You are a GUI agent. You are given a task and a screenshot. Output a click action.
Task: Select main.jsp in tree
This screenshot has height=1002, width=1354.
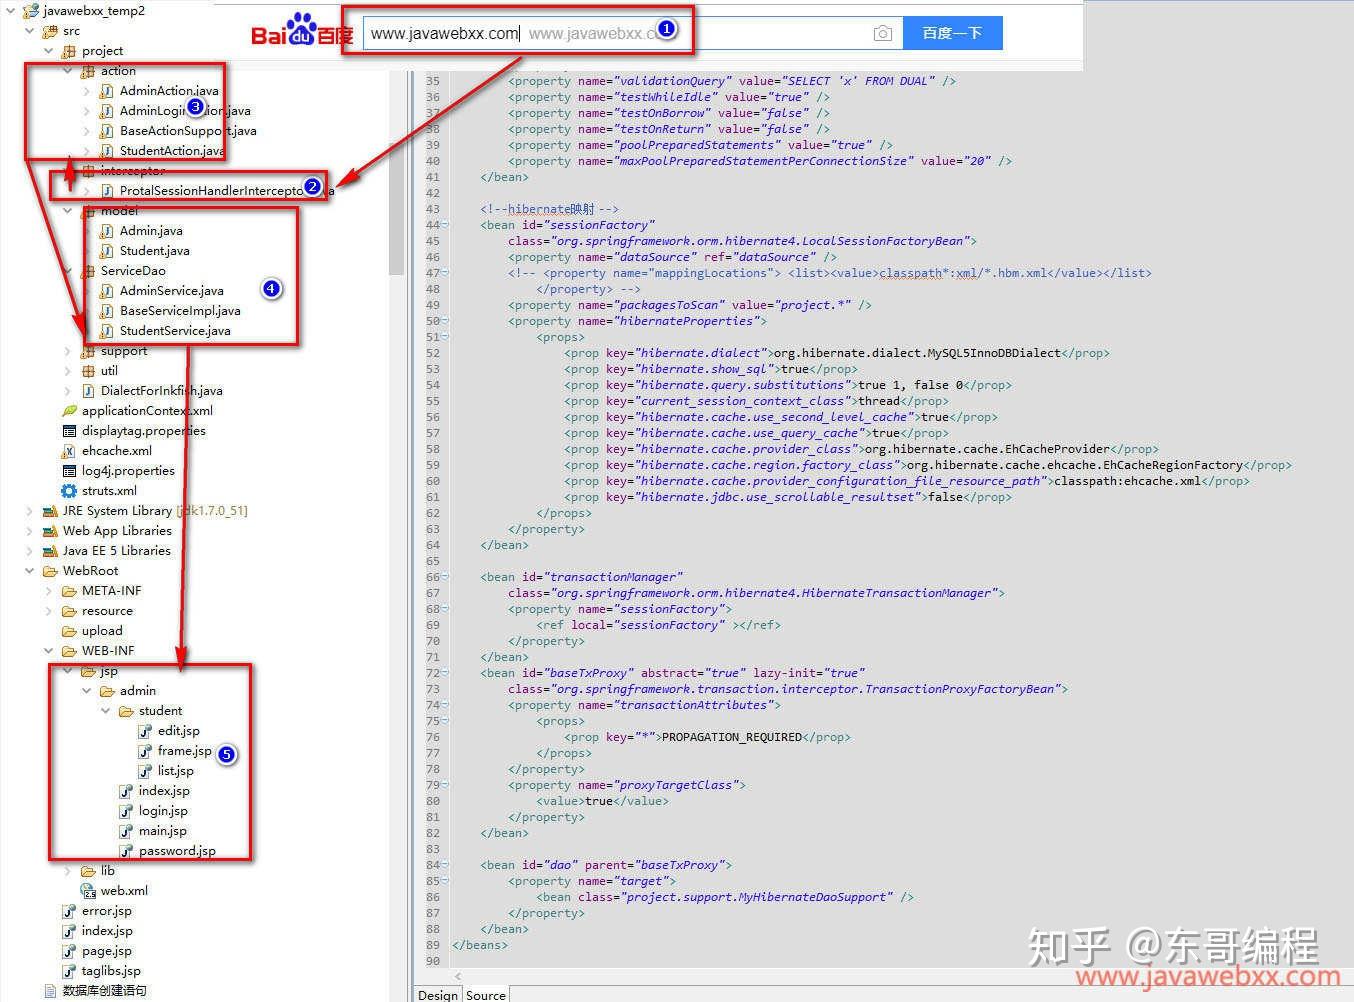coord(163,831)
